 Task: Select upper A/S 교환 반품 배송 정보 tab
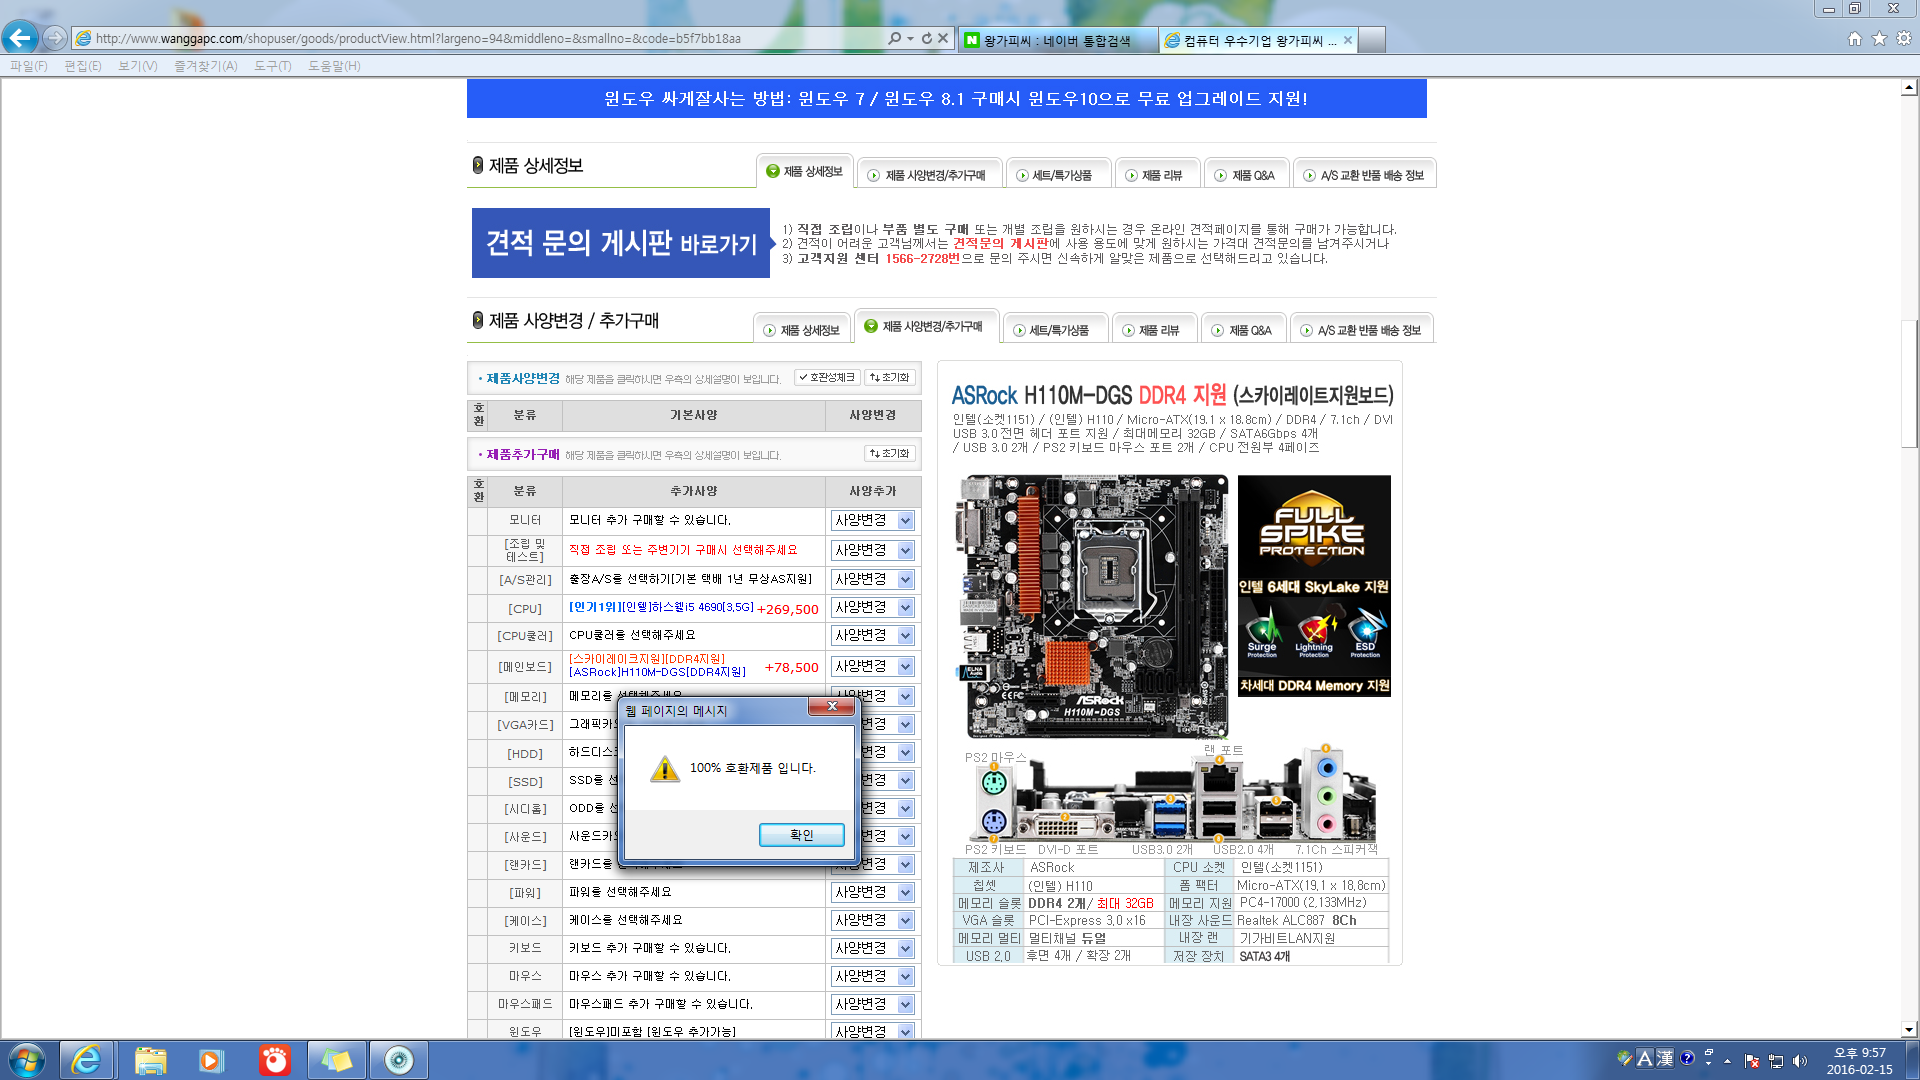pyautogui.click(x=1364, y=175)
